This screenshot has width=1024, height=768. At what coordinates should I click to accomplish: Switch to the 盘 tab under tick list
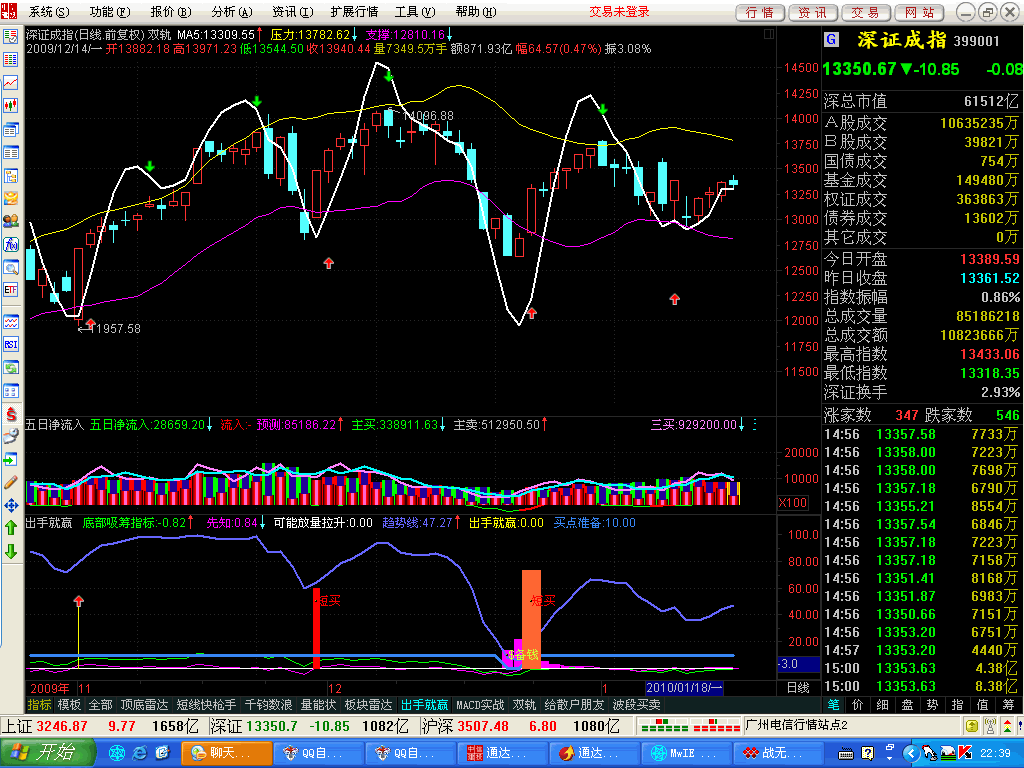click(907, 704)
